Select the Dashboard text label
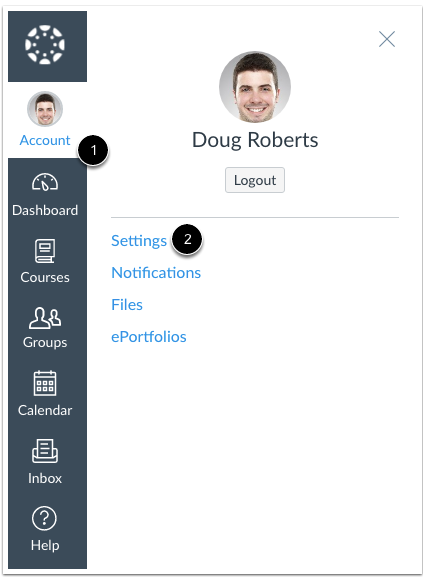Image resolution: width=423 pixels, height=578 pixels. (45, 210)
